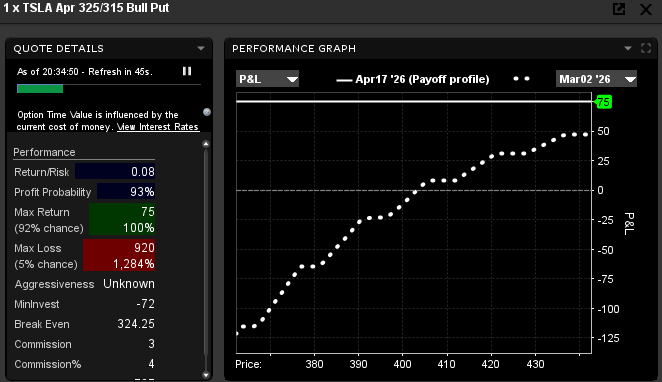Open the View Interest Rates link

point(158,127)
